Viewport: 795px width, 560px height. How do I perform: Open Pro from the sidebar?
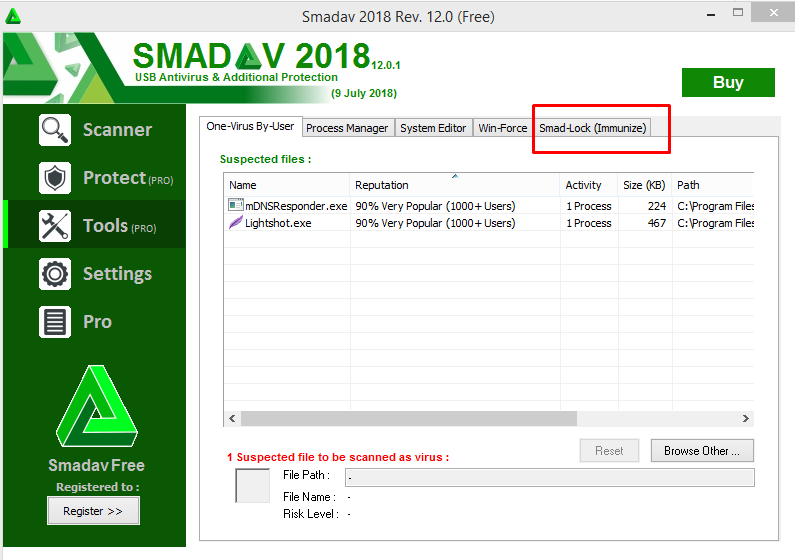tap(95, 322)
